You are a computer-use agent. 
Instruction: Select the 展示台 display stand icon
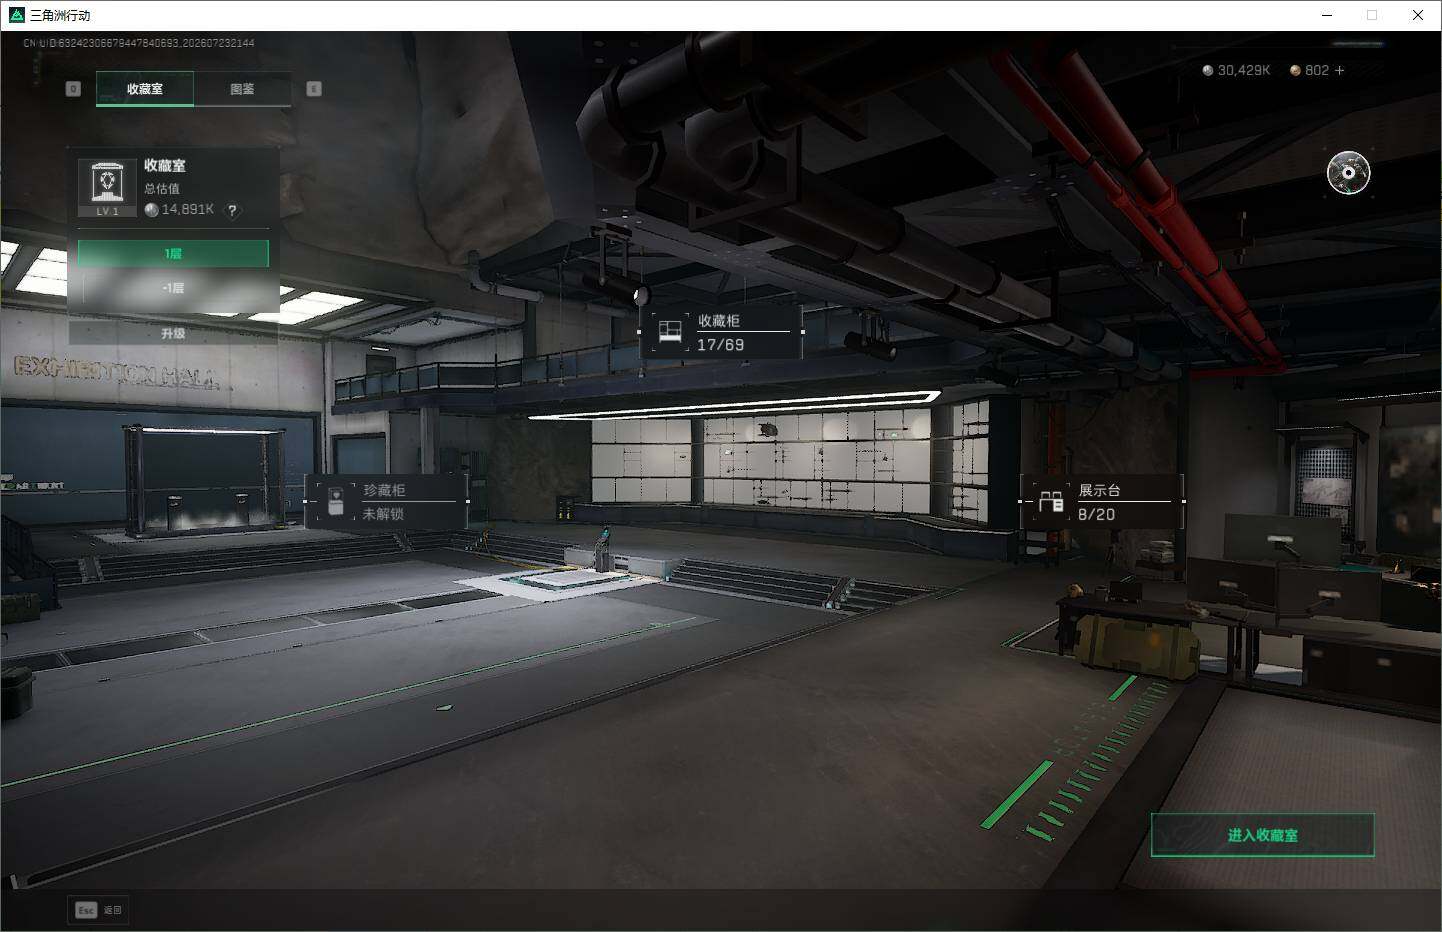tap(1050, 501)
